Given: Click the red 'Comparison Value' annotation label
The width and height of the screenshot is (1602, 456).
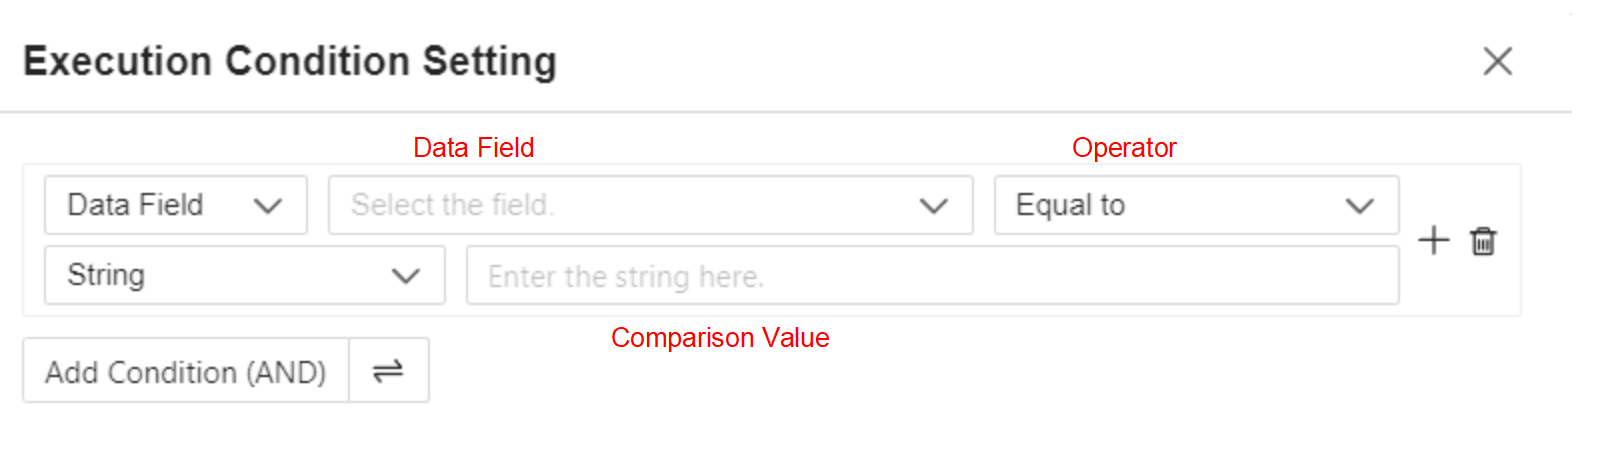Looking at the screenshot, I should click(720, 338).
